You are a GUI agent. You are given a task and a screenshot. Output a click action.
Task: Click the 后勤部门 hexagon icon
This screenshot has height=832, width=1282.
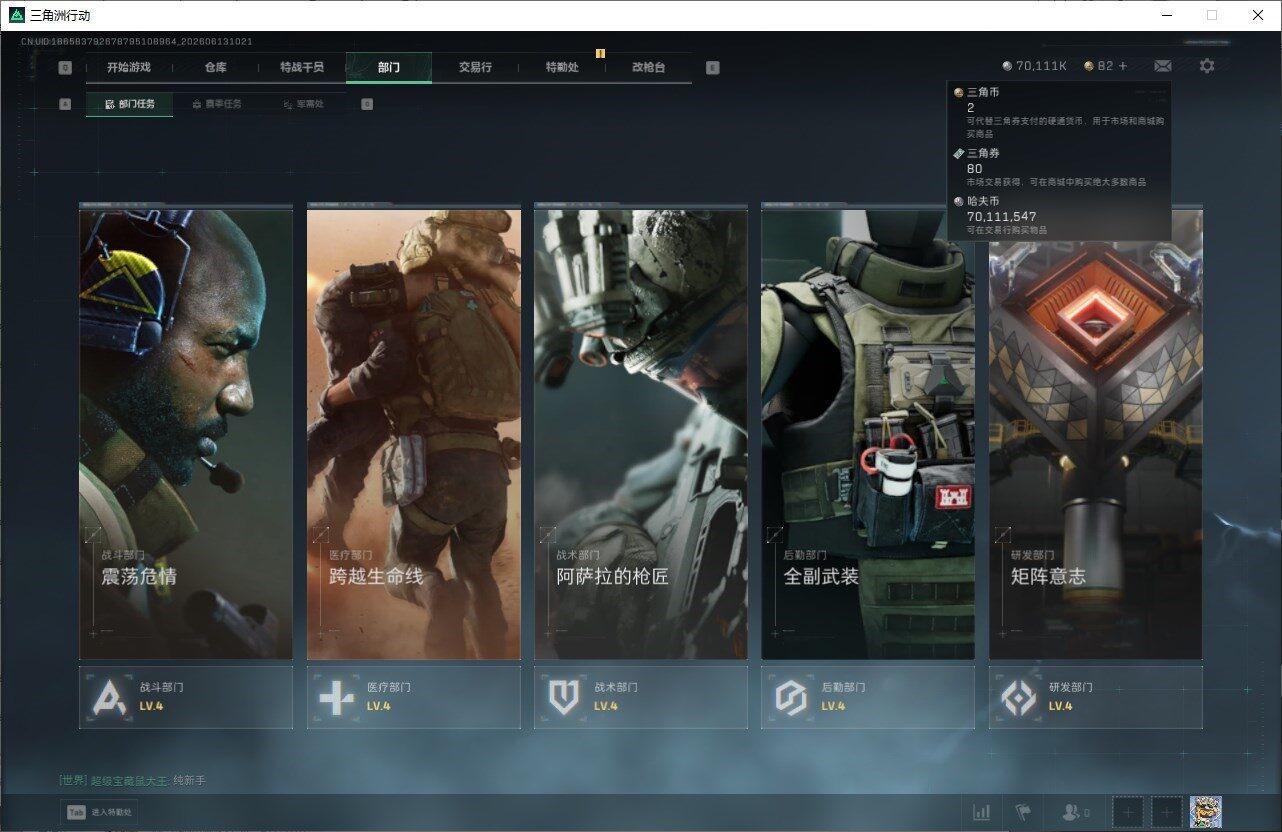tap(791, 697)
